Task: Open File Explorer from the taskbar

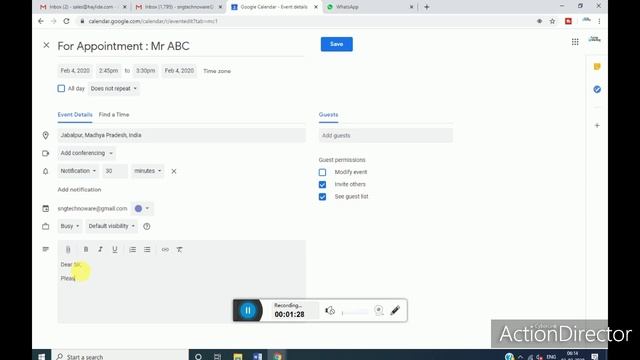Action: pyautogui.click(x=238, y=357)
